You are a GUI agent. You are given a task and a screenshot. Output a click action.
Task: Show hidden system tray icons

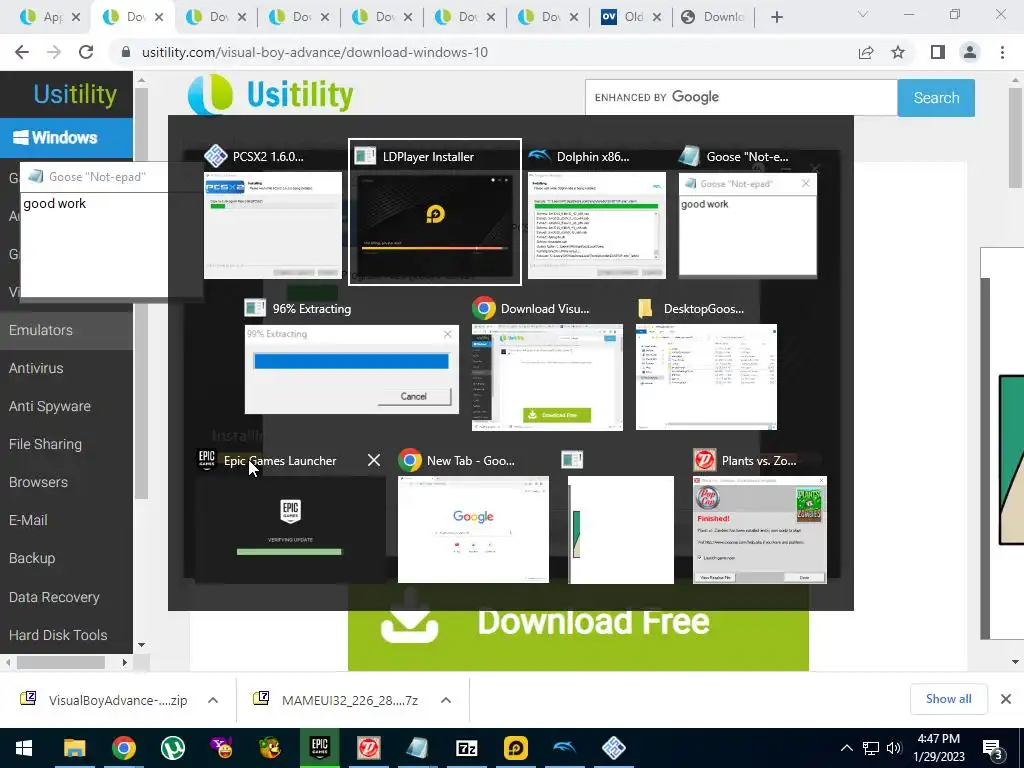846,748
